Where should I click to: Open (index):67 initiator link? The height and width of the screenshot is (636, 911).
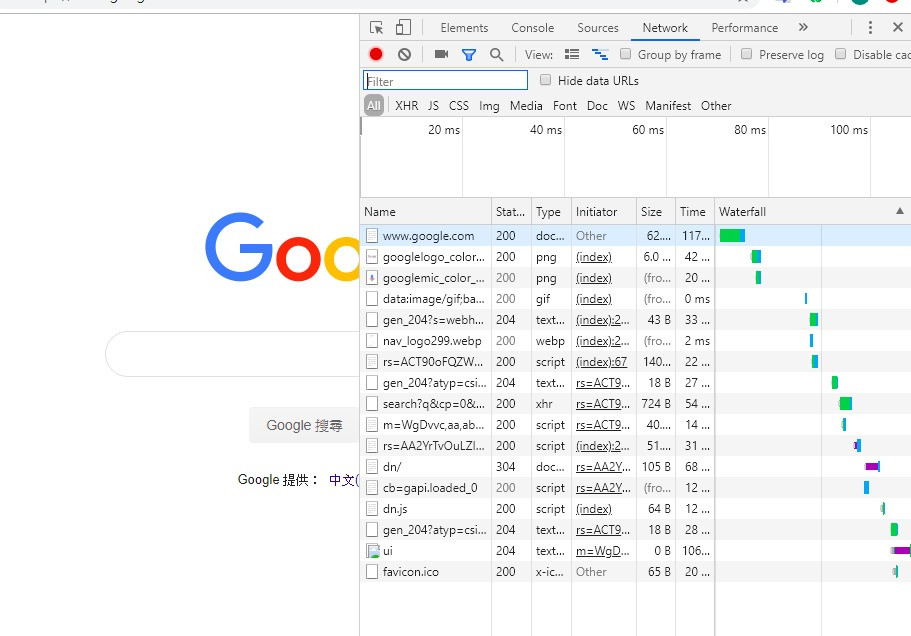601,362
